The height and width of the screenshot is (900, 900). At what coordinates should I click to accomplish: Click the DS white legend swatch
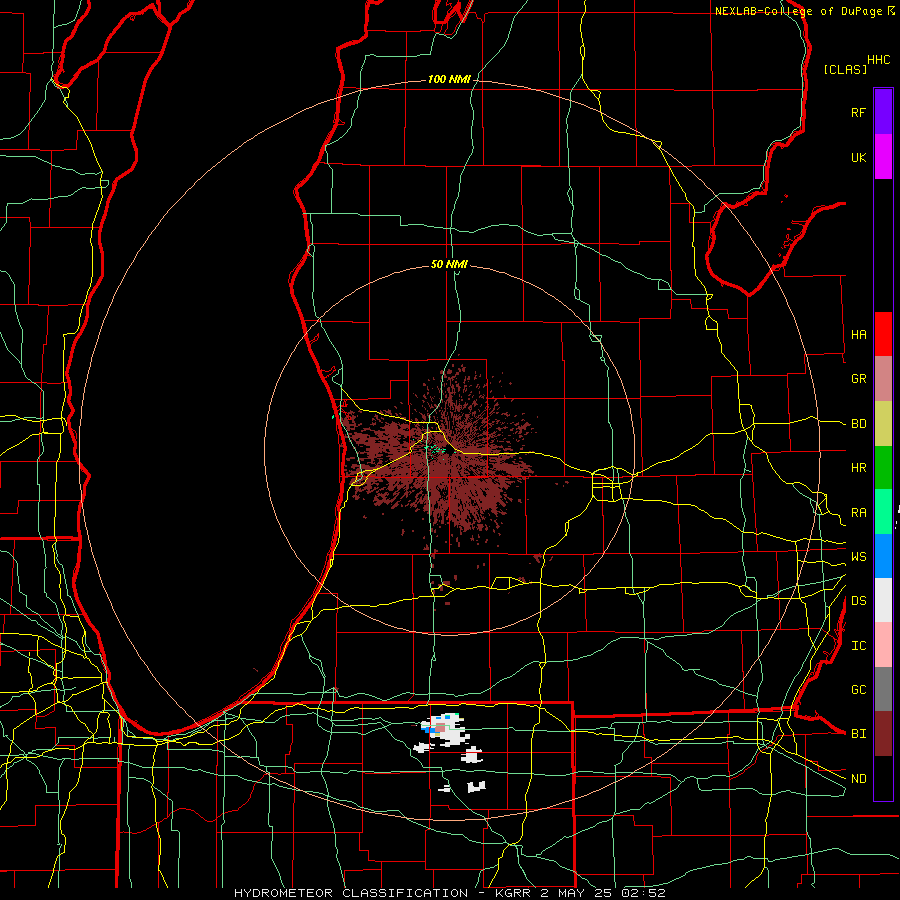883,600
